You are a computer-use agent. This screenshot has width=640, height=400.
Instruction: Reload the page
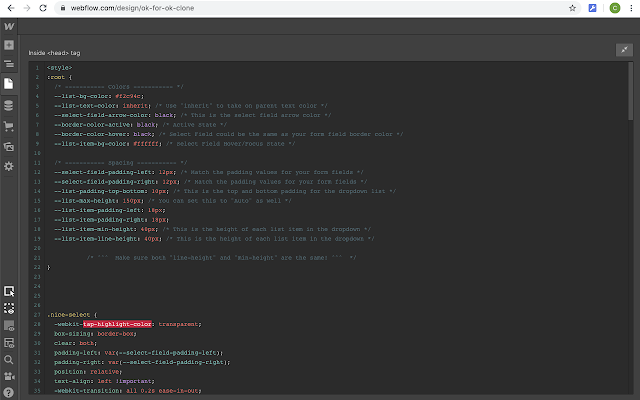43,8
